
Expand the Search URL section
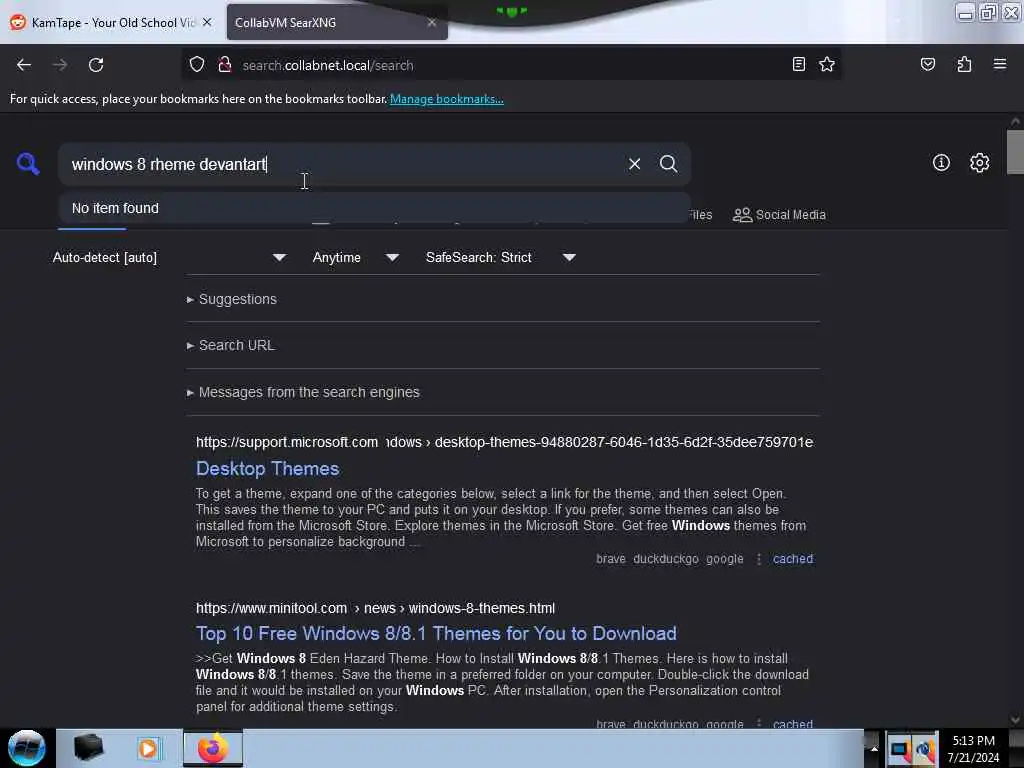231,345
